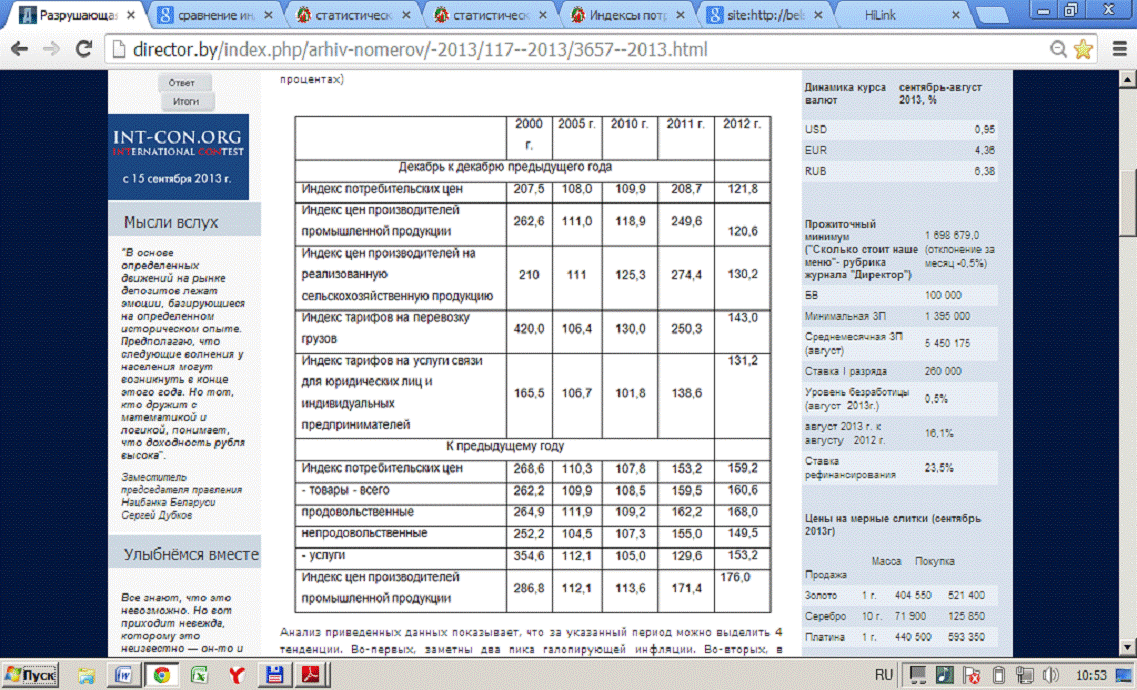Close the HiLink tab

[x=955, y=16]
